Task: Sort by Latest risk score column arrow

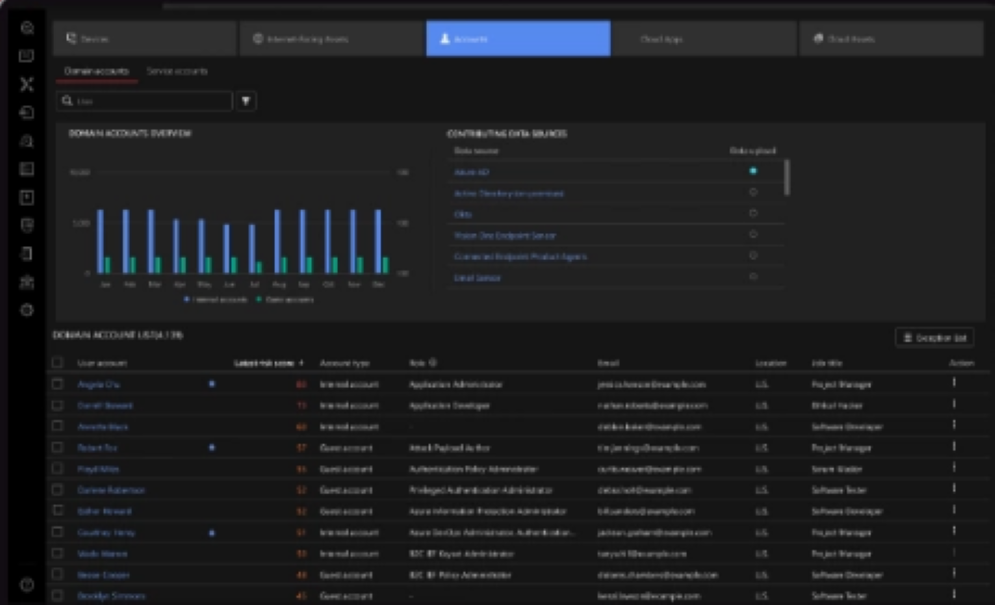Action: click(x=302, y=363)
